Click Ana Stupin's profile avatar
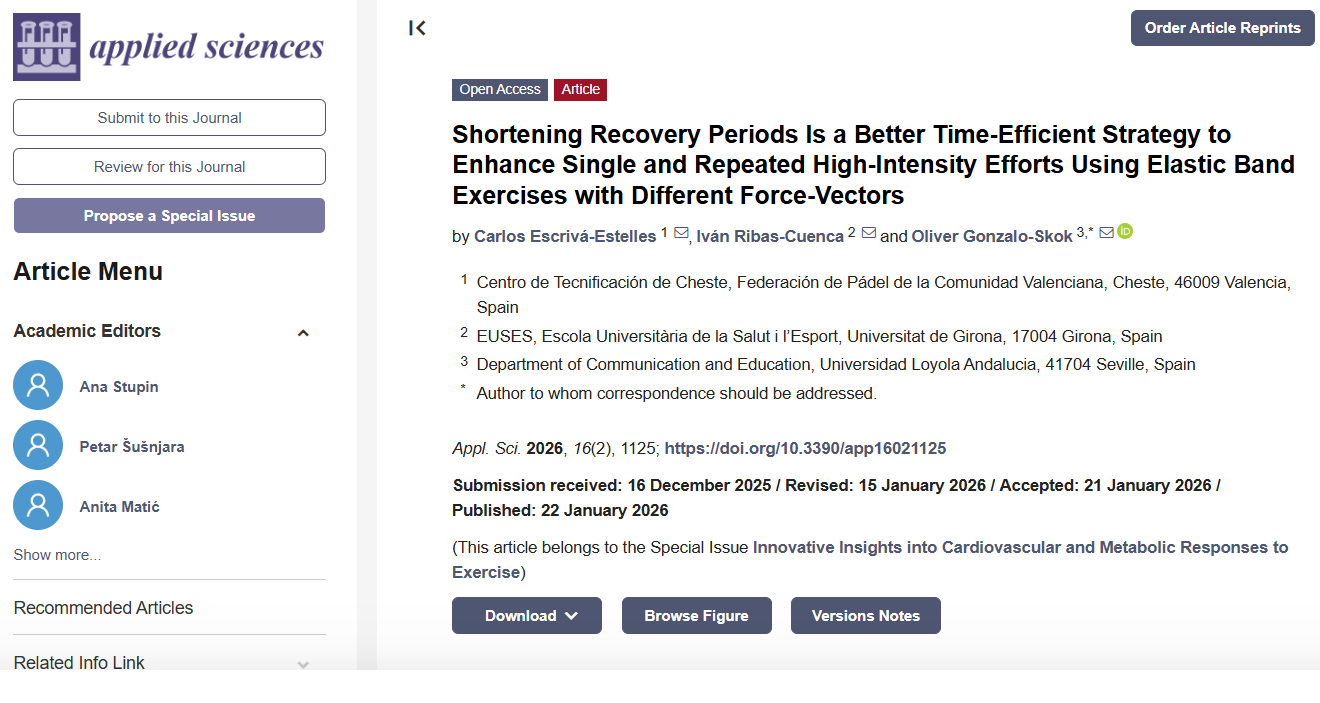 (38, 386)
